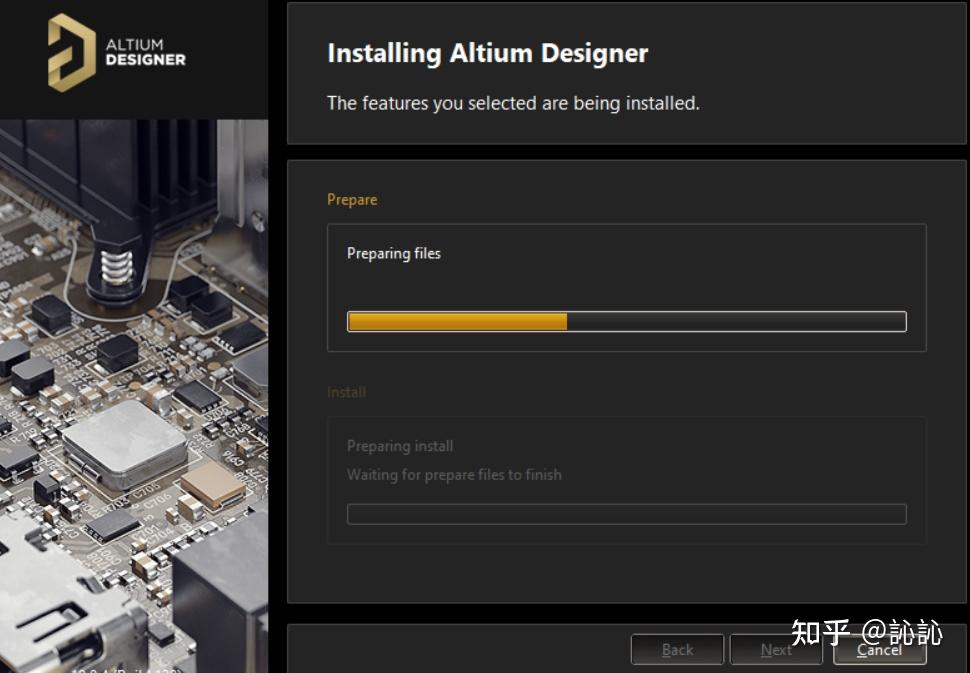Click the disabled Back button
This screenshot has width=970, height=673.
click(x=677, y=649)
